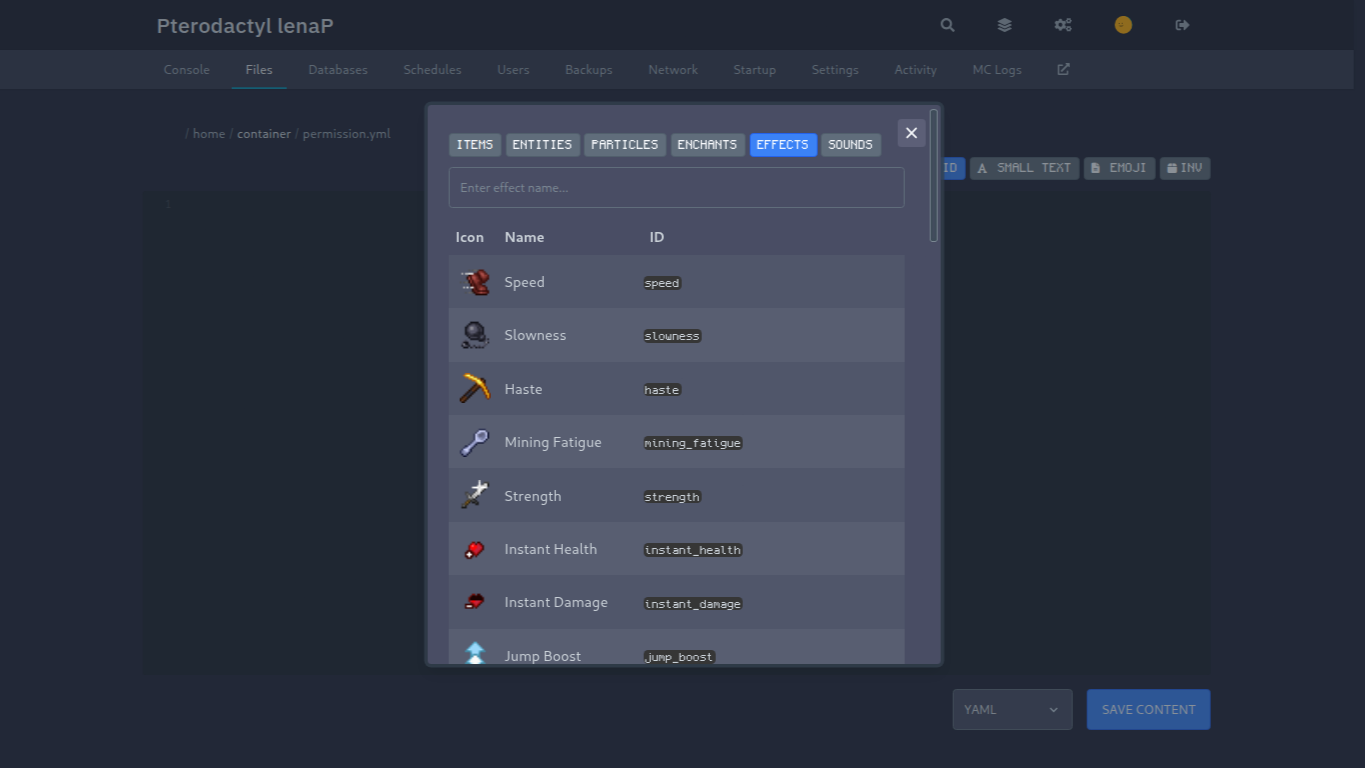Click the Emoji toolbar button
The height and width of the screenshot is (768, 1365).
[x=1119, y=168]
